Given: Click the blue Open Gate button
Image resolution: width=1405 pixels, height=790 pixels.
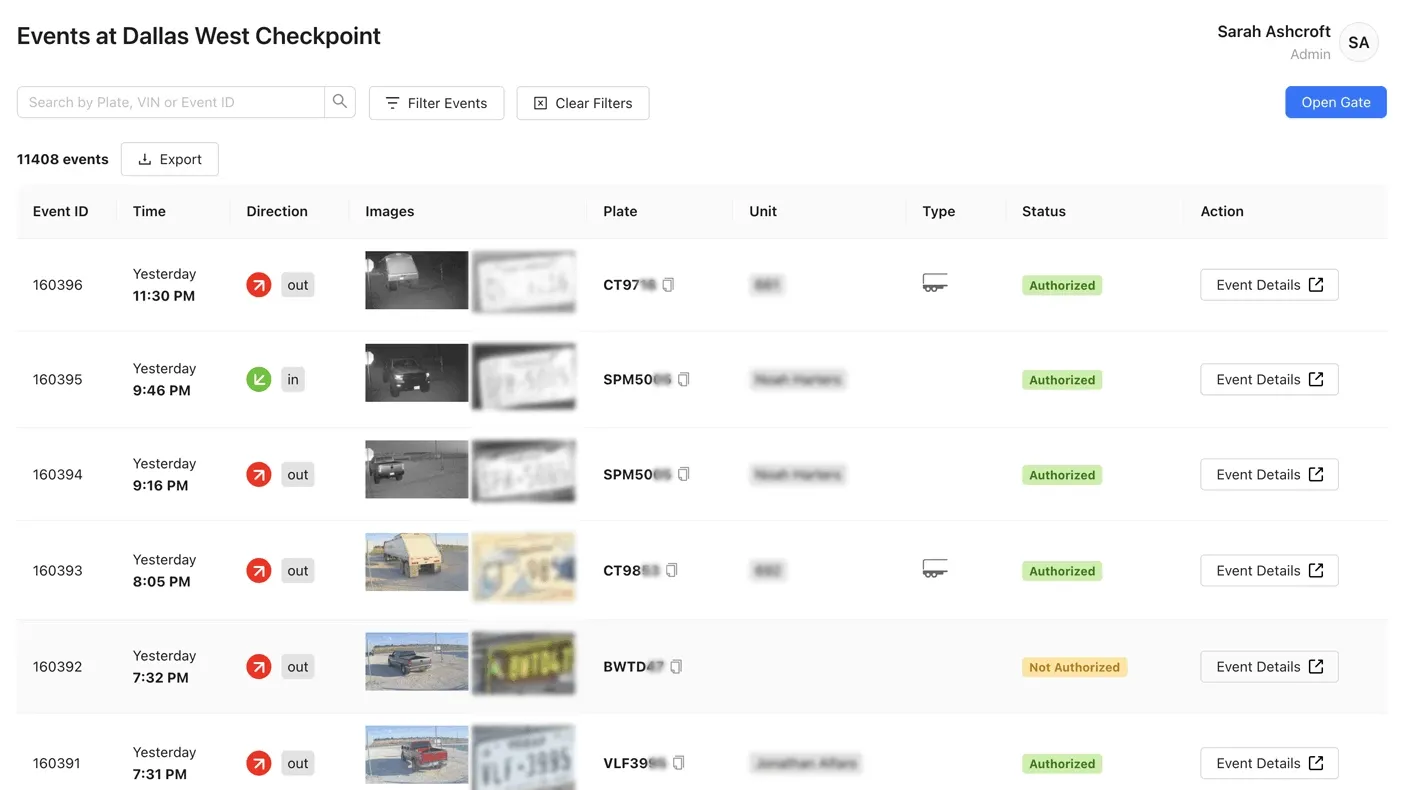Looking at the screenshot, I should coord(1335,102).
